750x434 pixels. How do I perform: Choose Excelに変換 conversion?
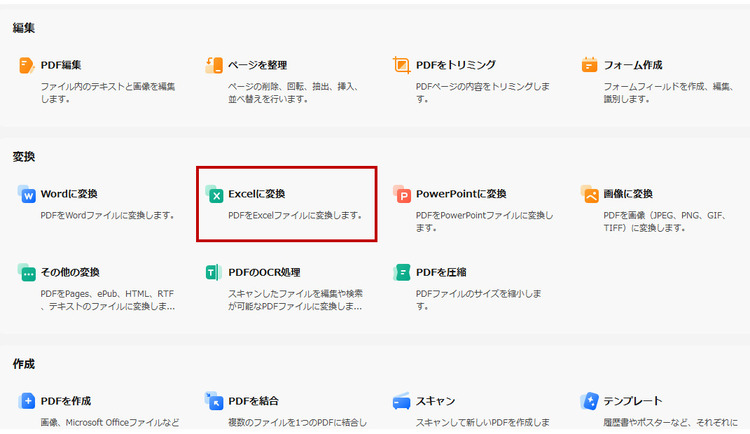tap(256, 194)
